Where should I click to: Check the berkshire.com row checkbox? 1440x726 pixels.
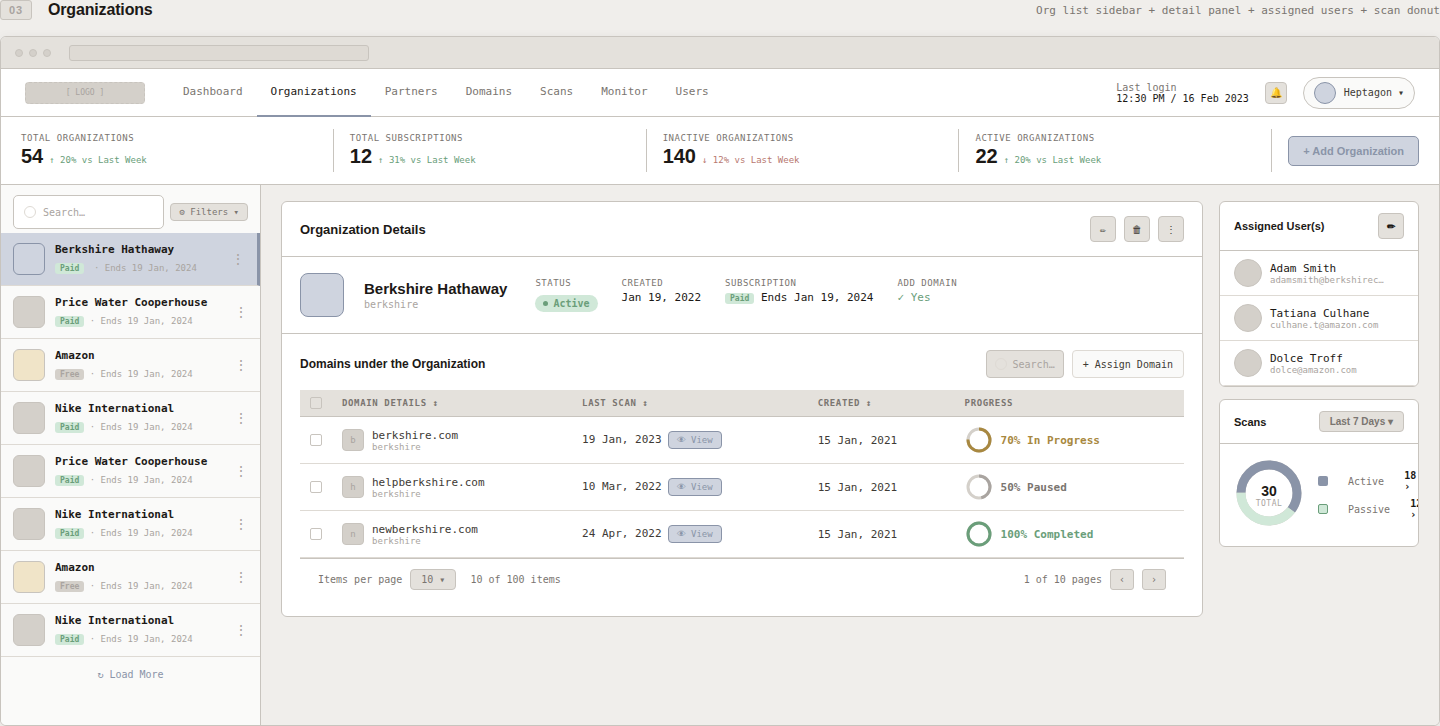[316, 439]
